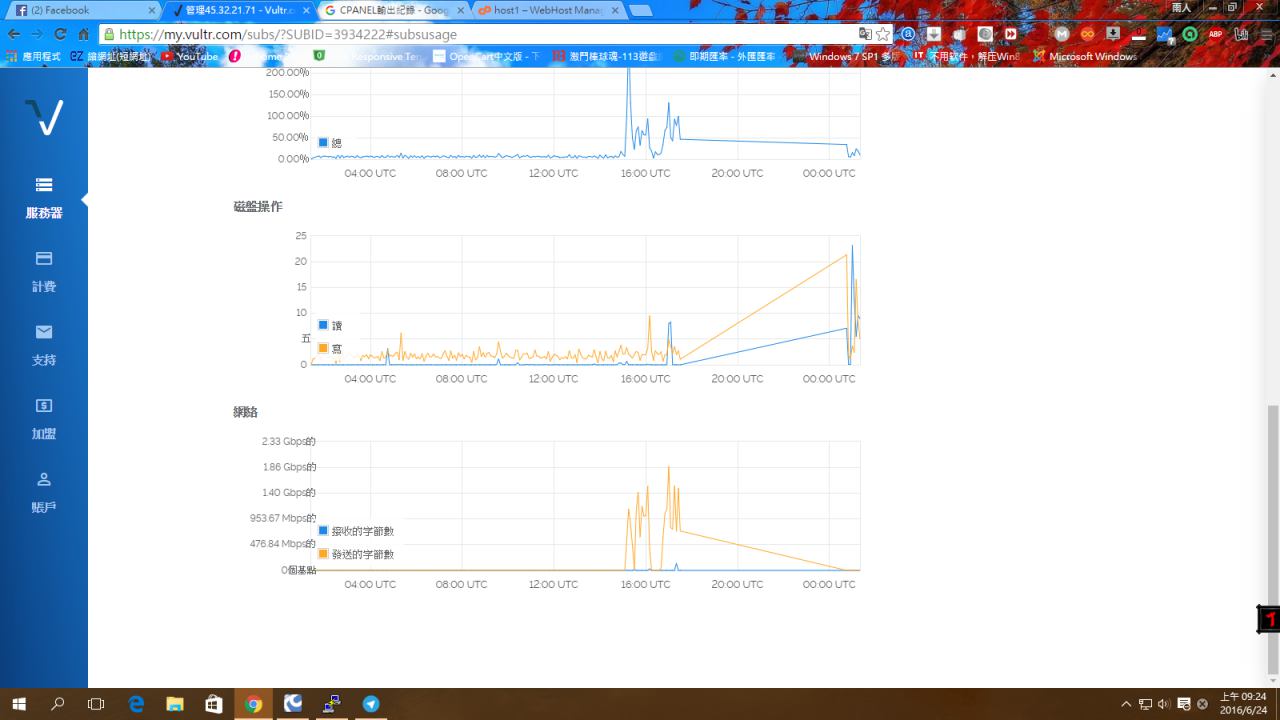Close the host1 WebHost Manager tab
The image size is (1280, 720).
point(613,10)
